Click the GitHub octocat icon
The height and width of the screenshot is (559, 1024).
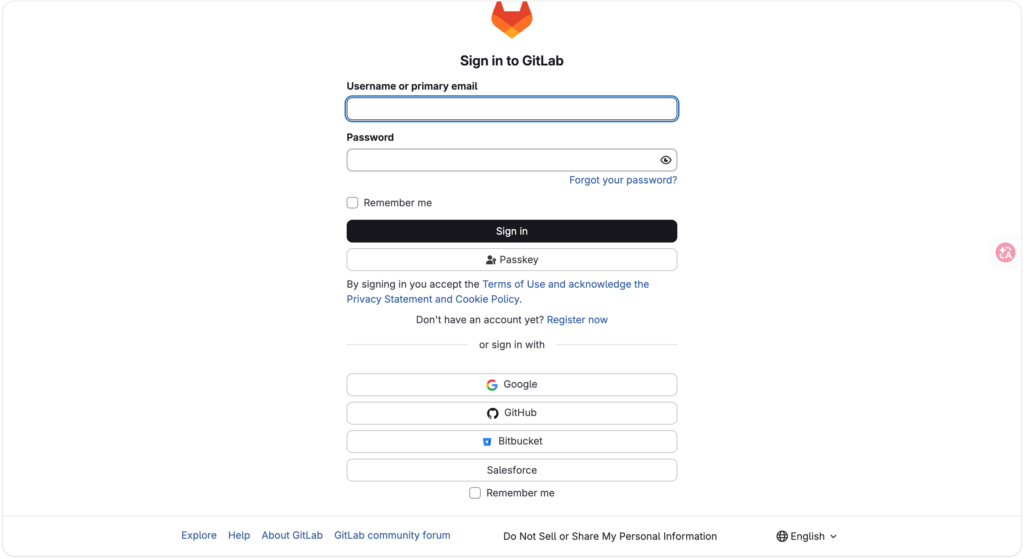click(492, 413)
